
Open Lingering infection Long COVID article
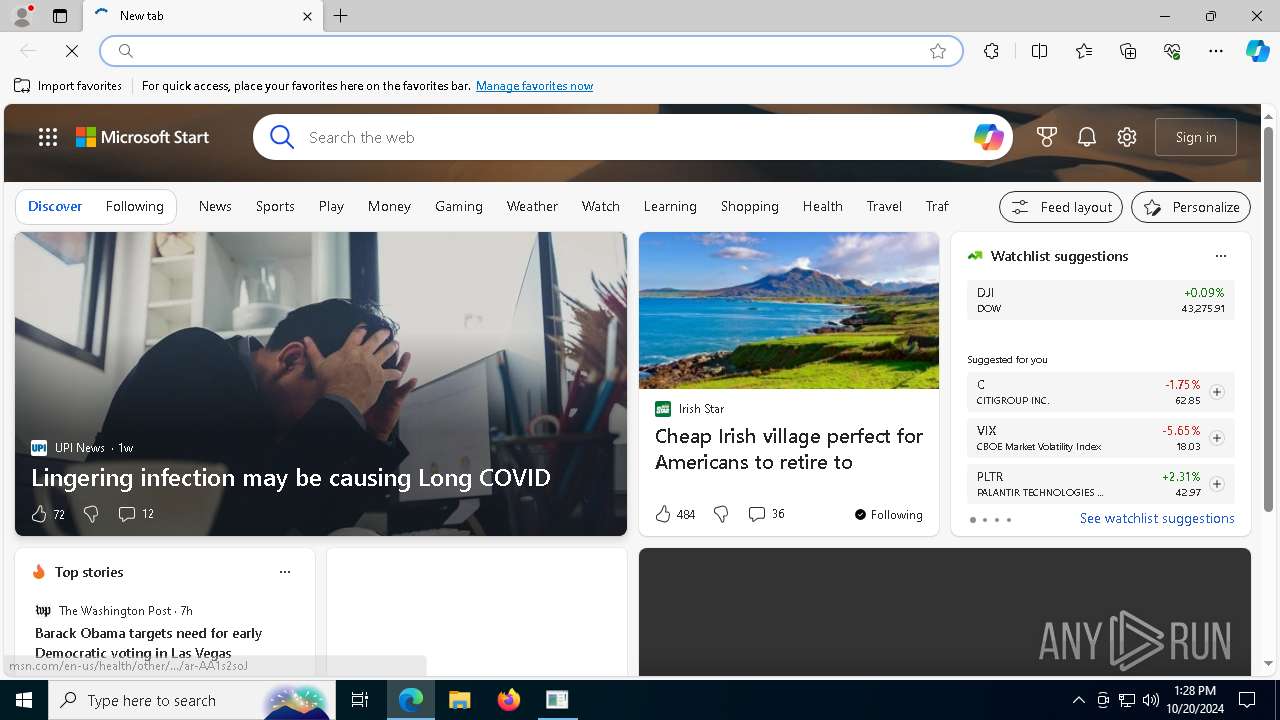(291, 478)
